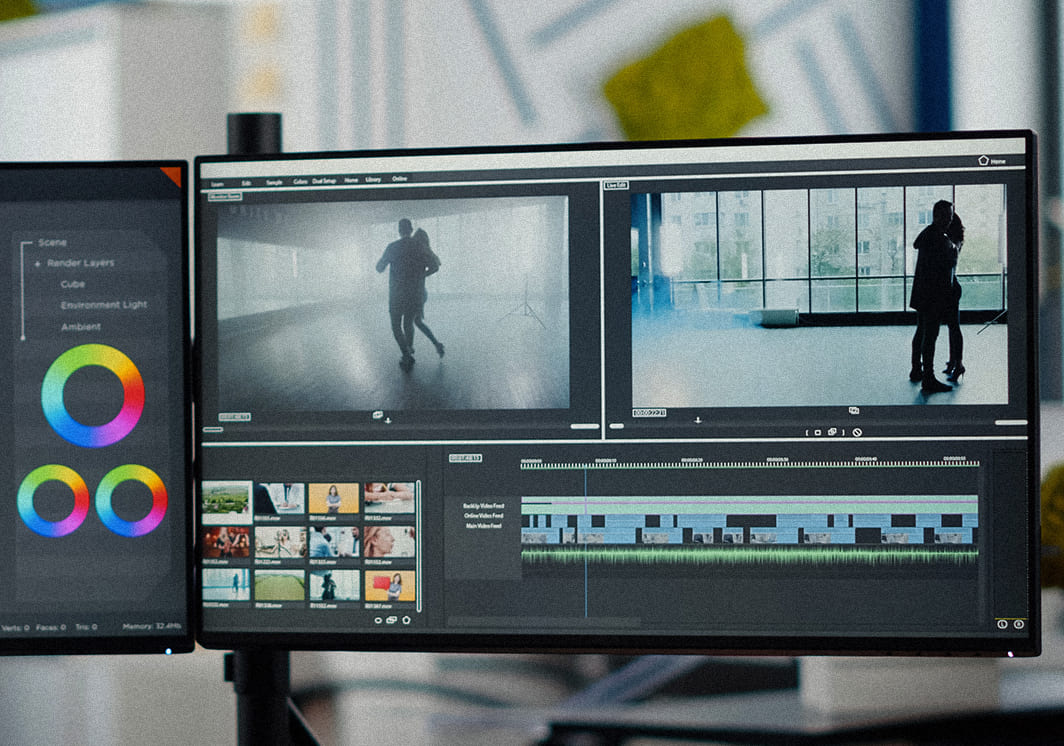This screenshot has width=1064, height=746.
Task: Click the download arrow under the left preview
Action: 388,420
